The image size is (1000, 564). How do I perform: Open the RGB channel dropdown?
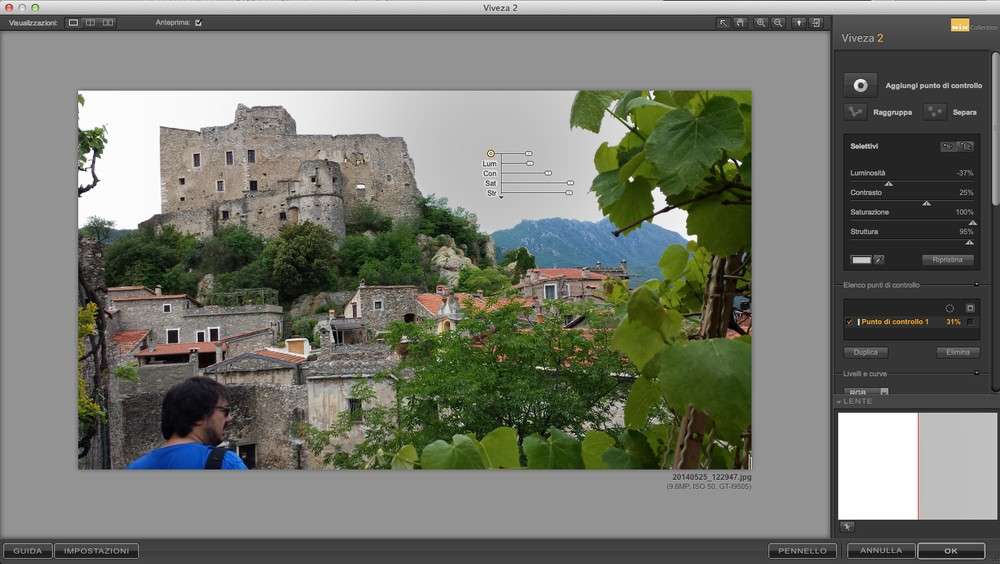[866, 391]
